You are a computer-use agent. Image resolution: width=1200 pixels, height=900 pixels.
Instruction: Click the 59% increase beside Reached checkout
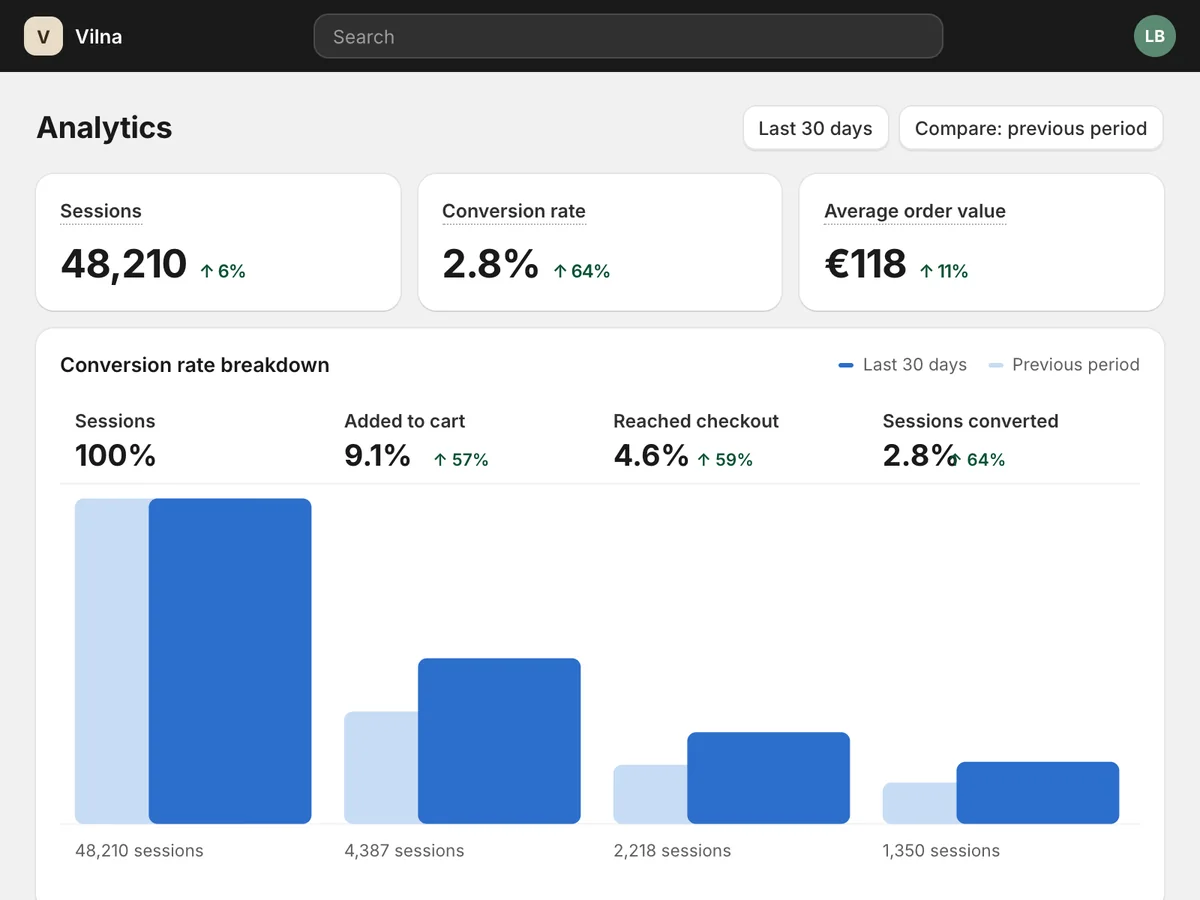coord(725,460)
